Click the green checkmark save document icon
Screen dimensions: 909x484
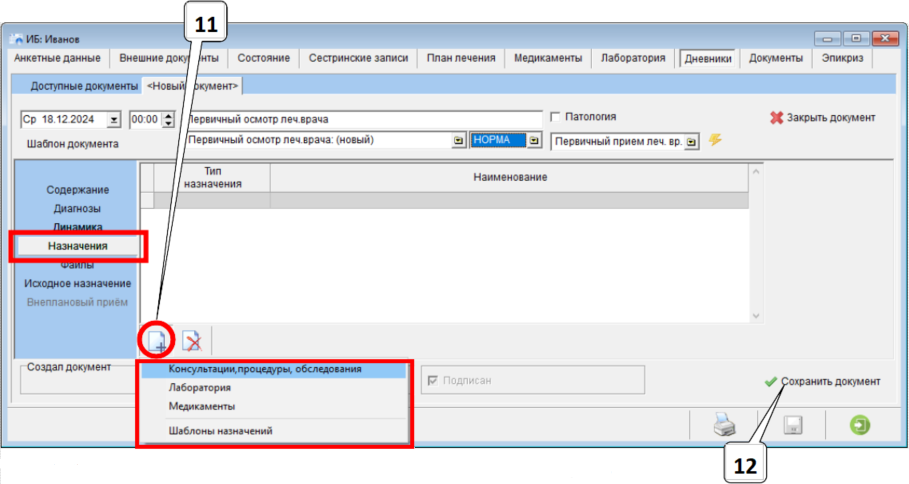pyautogui.click(x=770, y=381)
